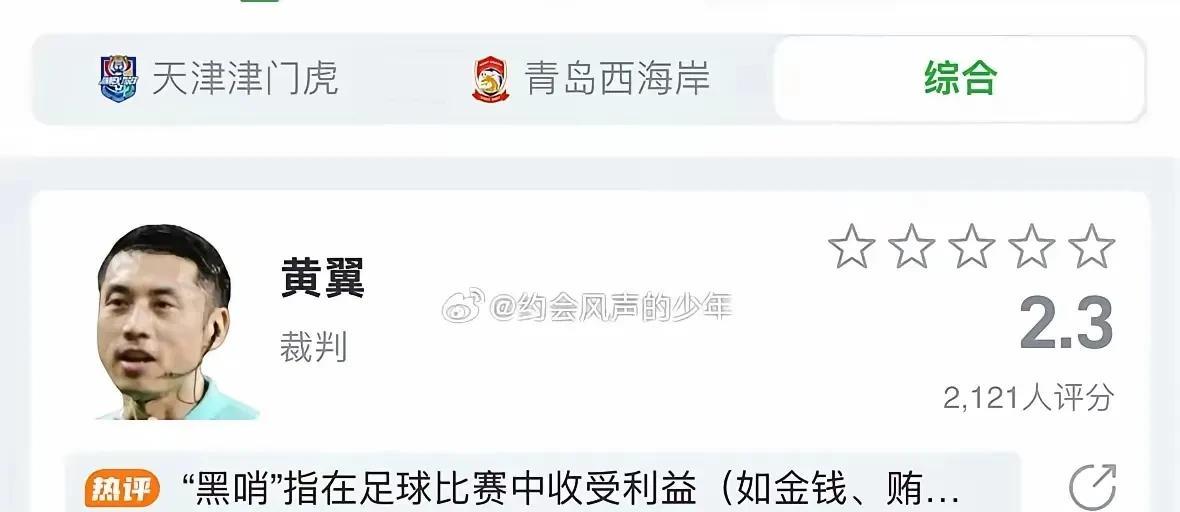This screenshot has height=512, width=1180.
Task: Tap the 热评 hot comment badge
Action: tap(122, 489)
